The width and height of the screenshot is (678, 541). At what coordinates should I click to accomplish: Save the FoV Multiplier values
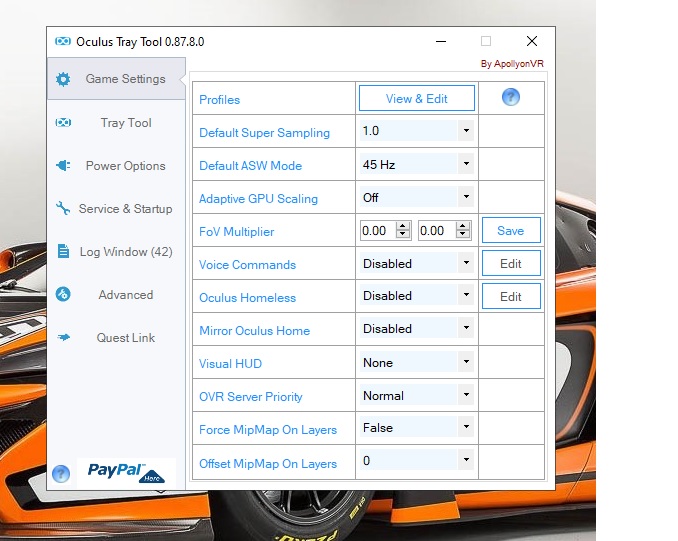[x=511, y=230]
